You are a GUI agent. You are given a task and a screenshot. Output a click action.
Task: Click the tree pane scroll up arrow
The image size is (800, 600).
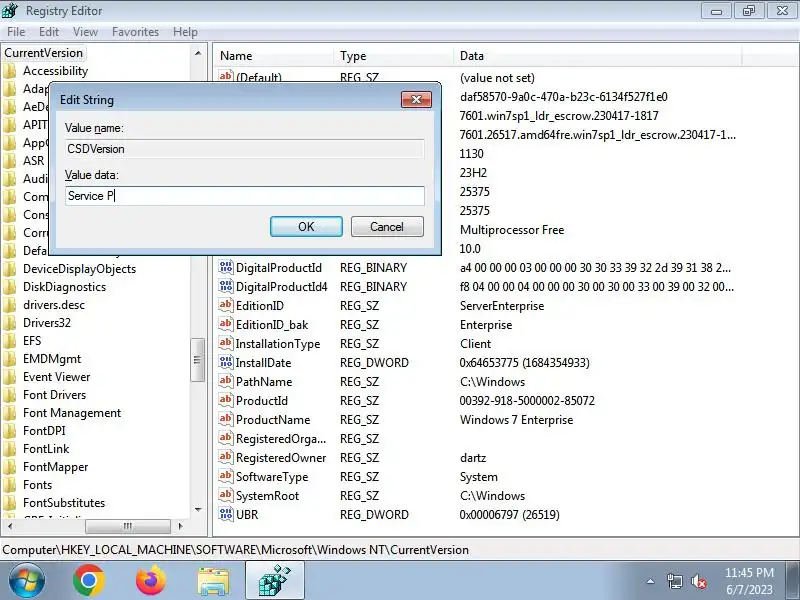pyautogui.click(x=198, y=53)
